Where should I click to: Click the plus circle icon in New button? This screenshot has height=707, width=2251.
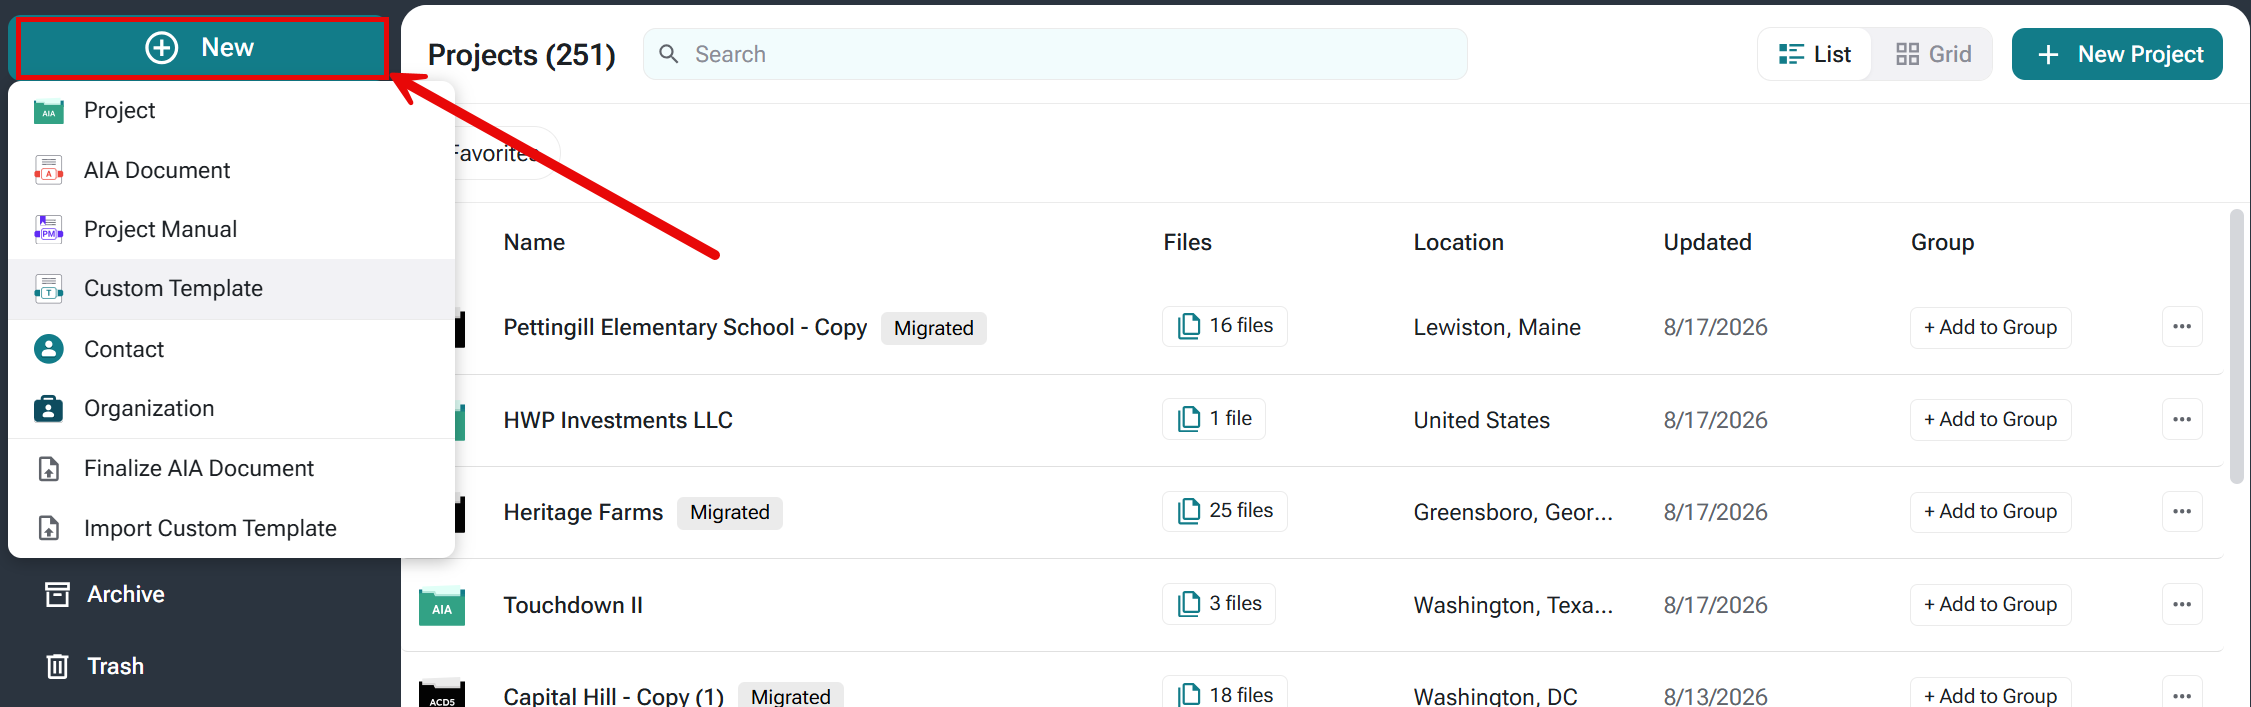click(x=161, y=48)
